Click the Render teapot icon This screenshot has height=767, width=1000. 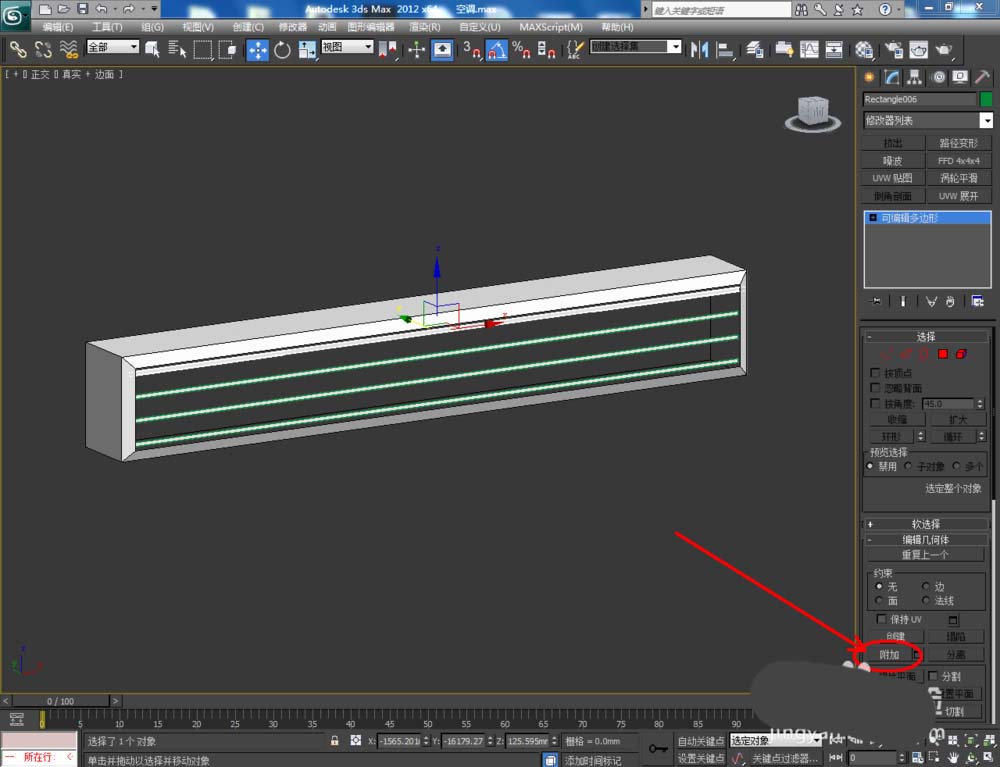(x=944, y=50)
